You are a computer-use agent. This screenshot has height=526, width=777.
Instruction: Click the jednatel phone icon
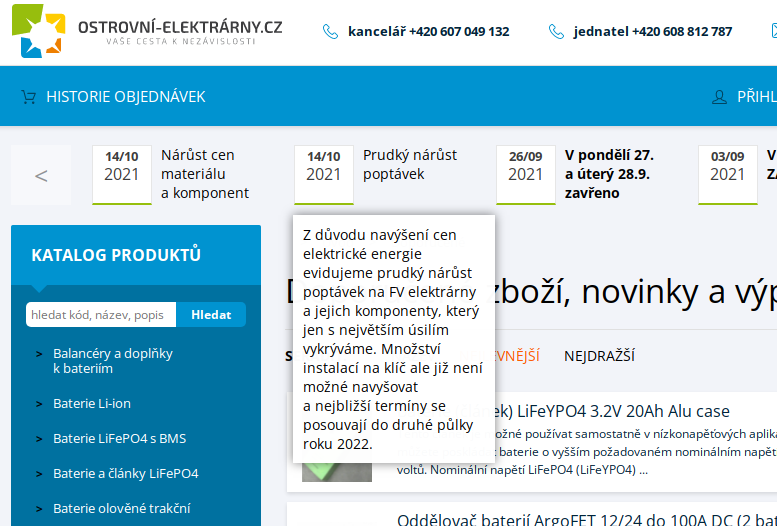(556, 32)
